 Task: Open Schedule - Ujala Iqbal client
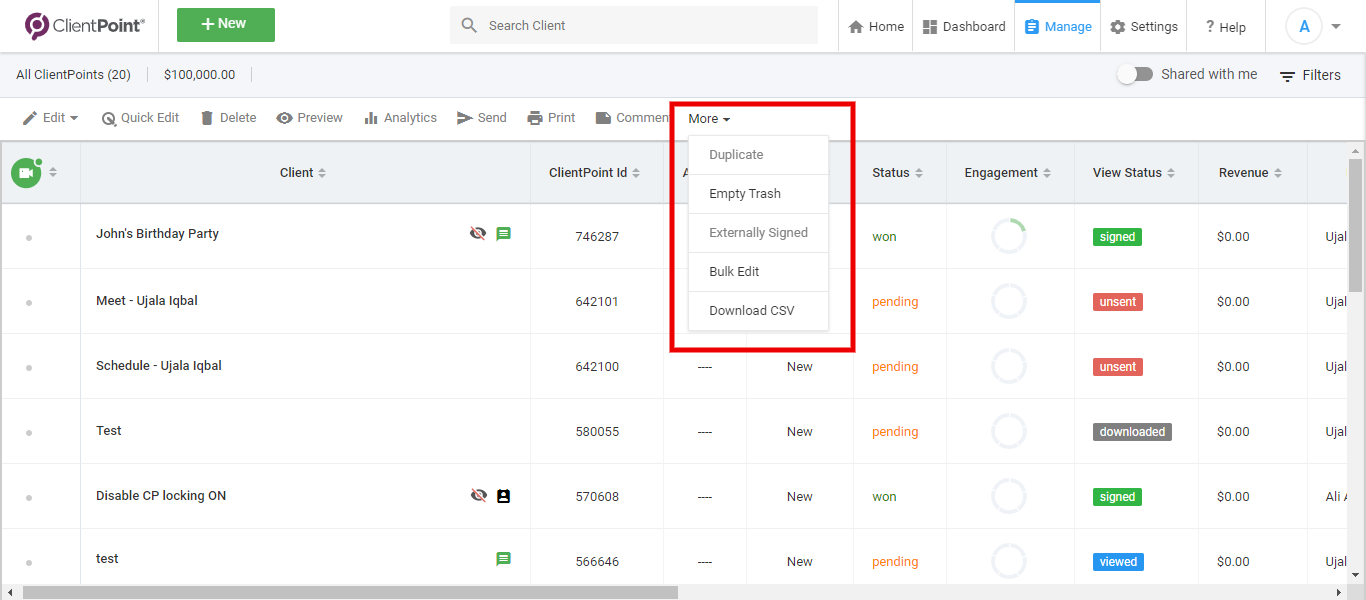159,366
